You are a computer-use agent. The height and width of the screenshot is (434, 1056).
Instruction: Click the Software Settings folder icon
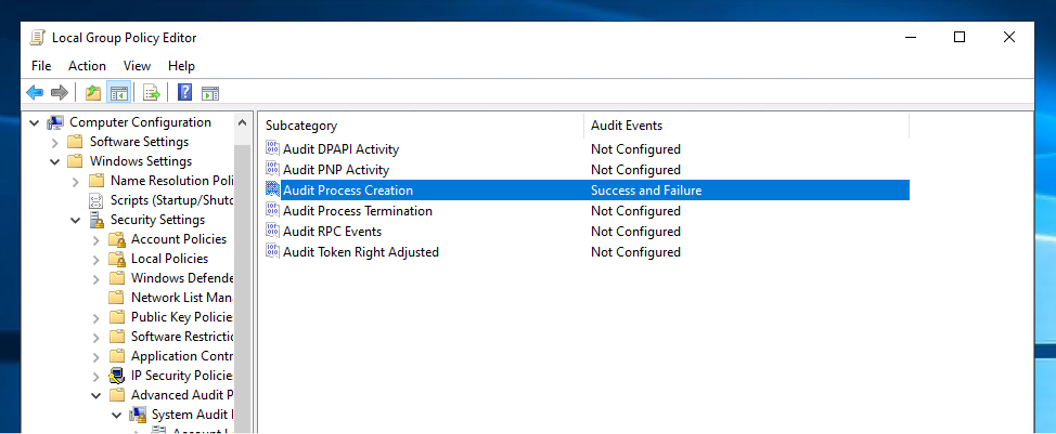[x=75, y=142]
